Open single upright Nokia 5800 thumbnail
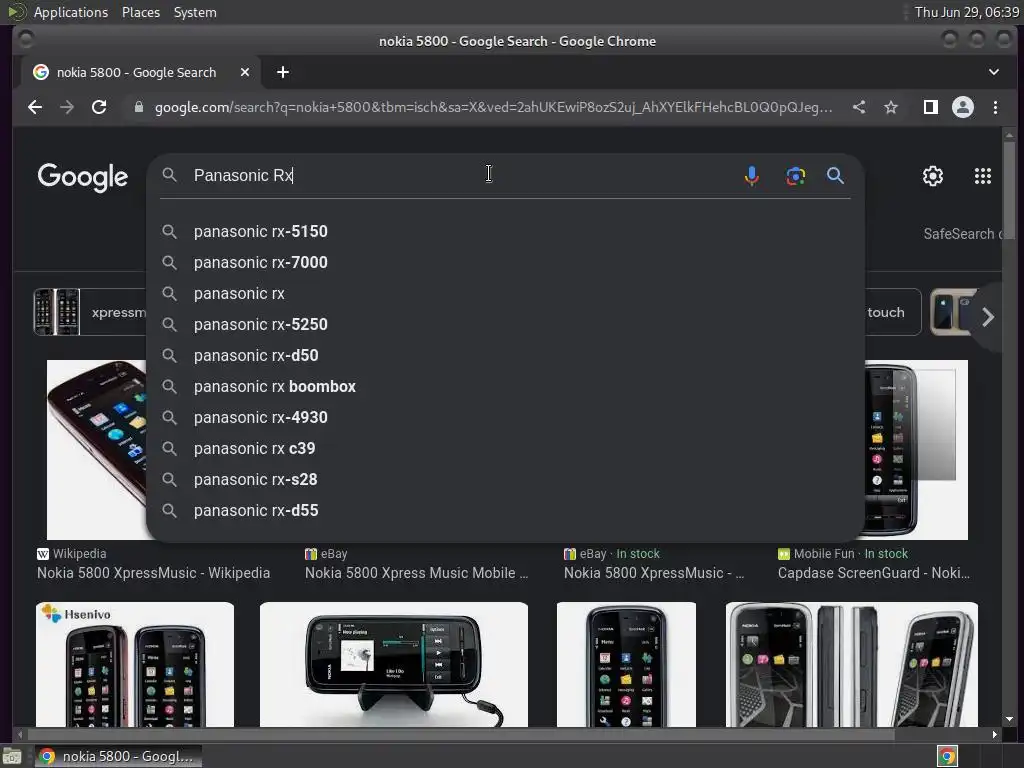 point(626,664)
